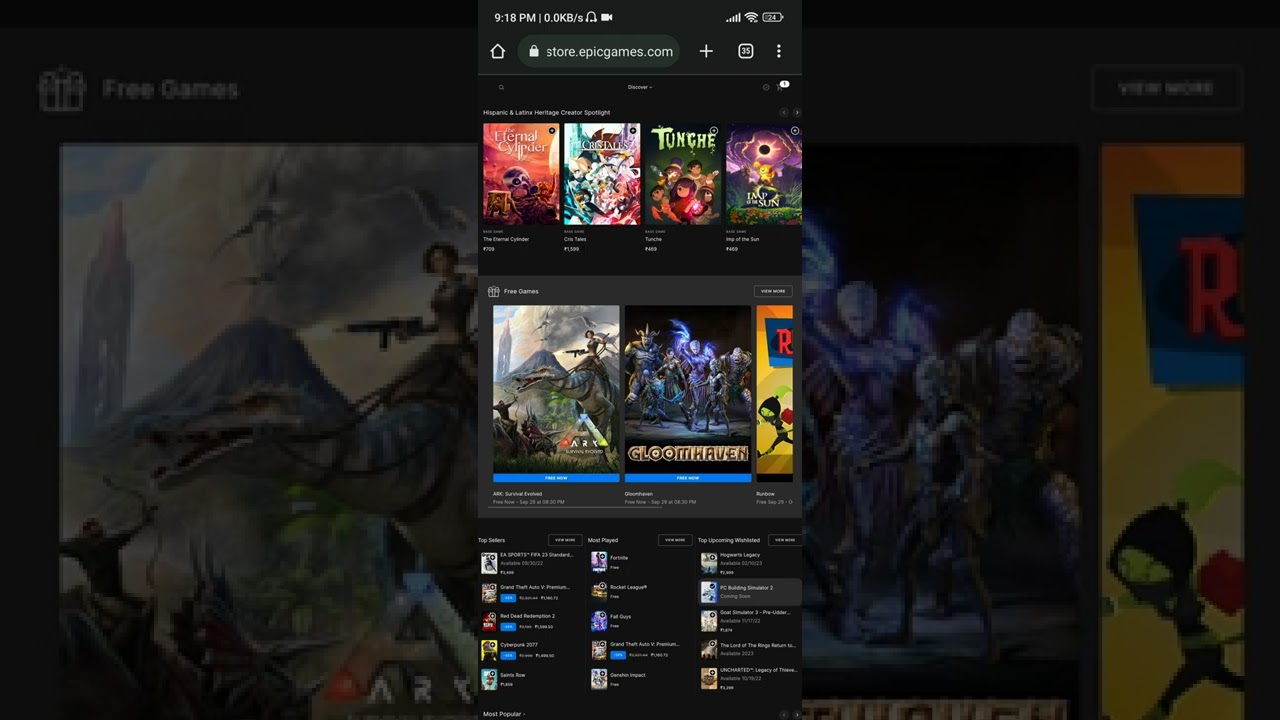Click Free Now under Gloomhaven

(688, 478)
